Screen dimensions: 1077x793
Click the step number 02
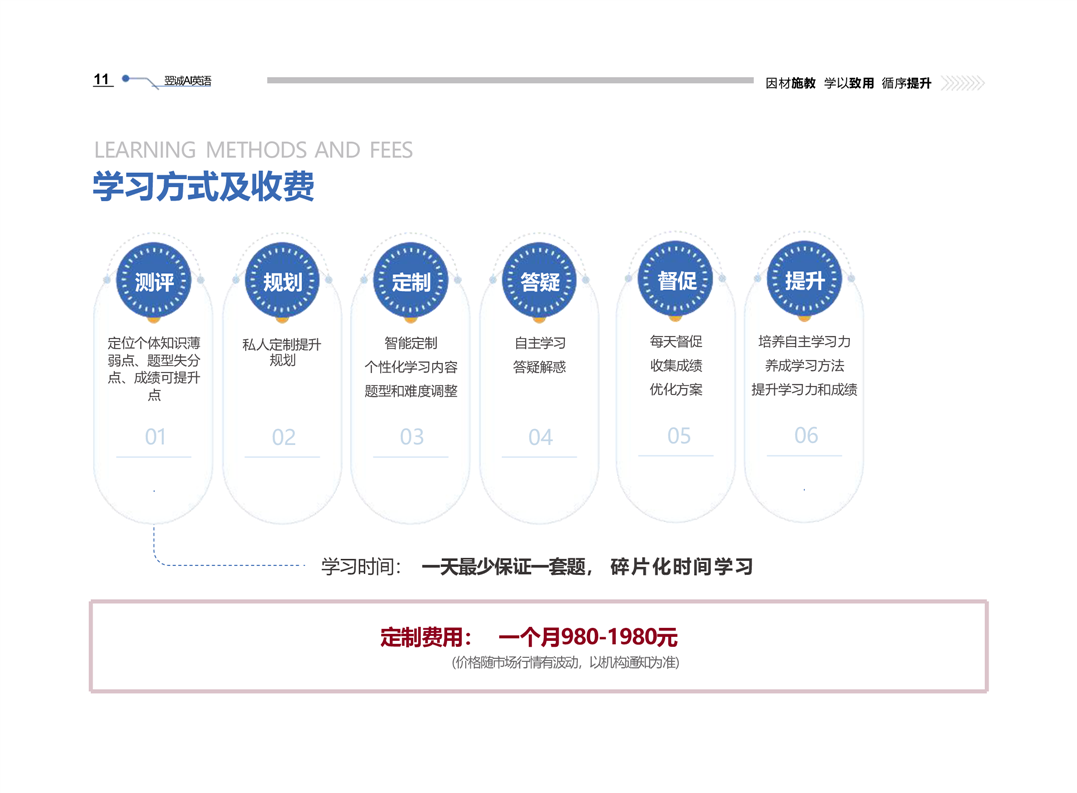click(x=283, y=438)
